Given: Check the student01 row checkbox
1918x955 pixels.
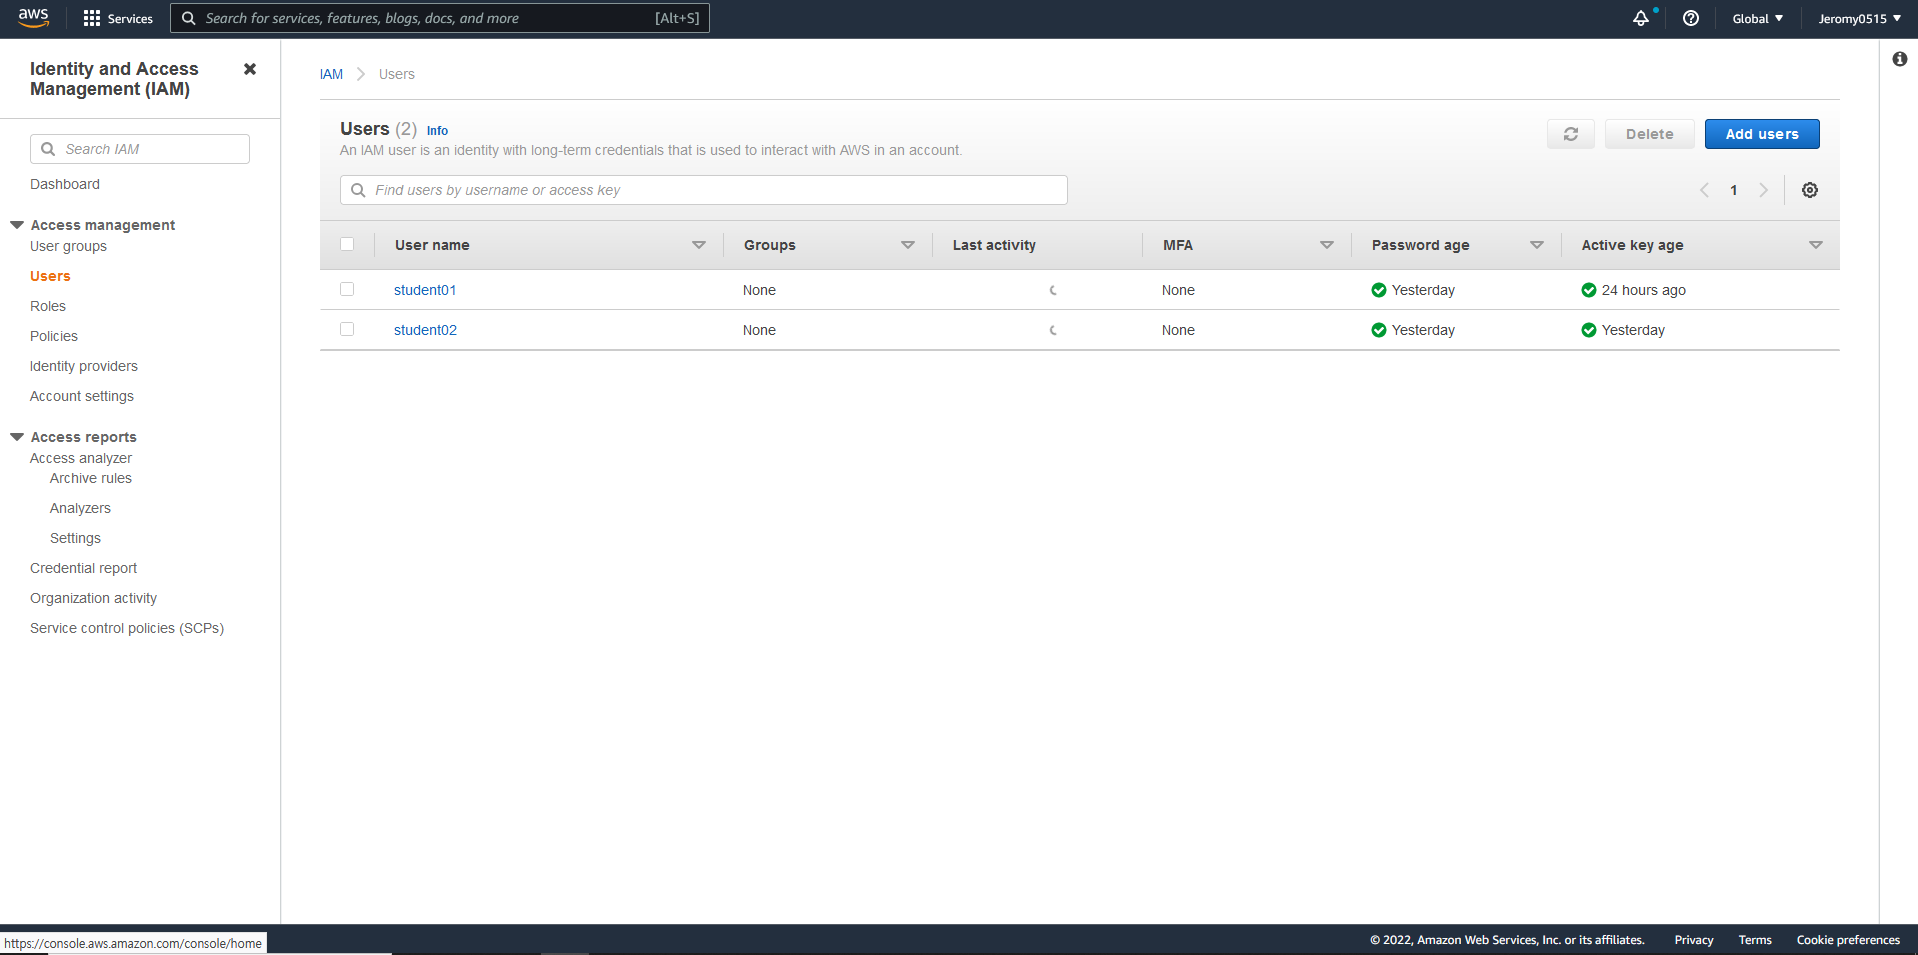Looking at the screenshot, I should click(x=347, y=289).
